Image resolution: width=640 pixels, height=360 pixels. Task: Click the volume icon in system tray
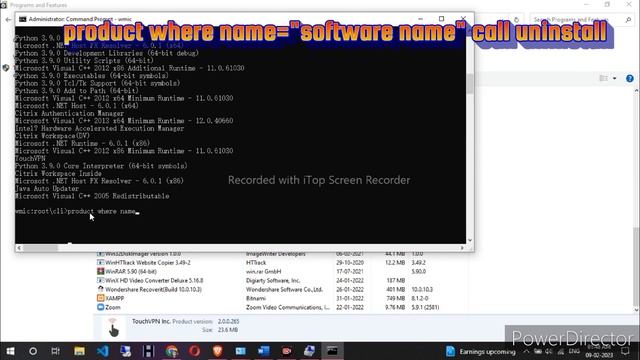point(549,351)
